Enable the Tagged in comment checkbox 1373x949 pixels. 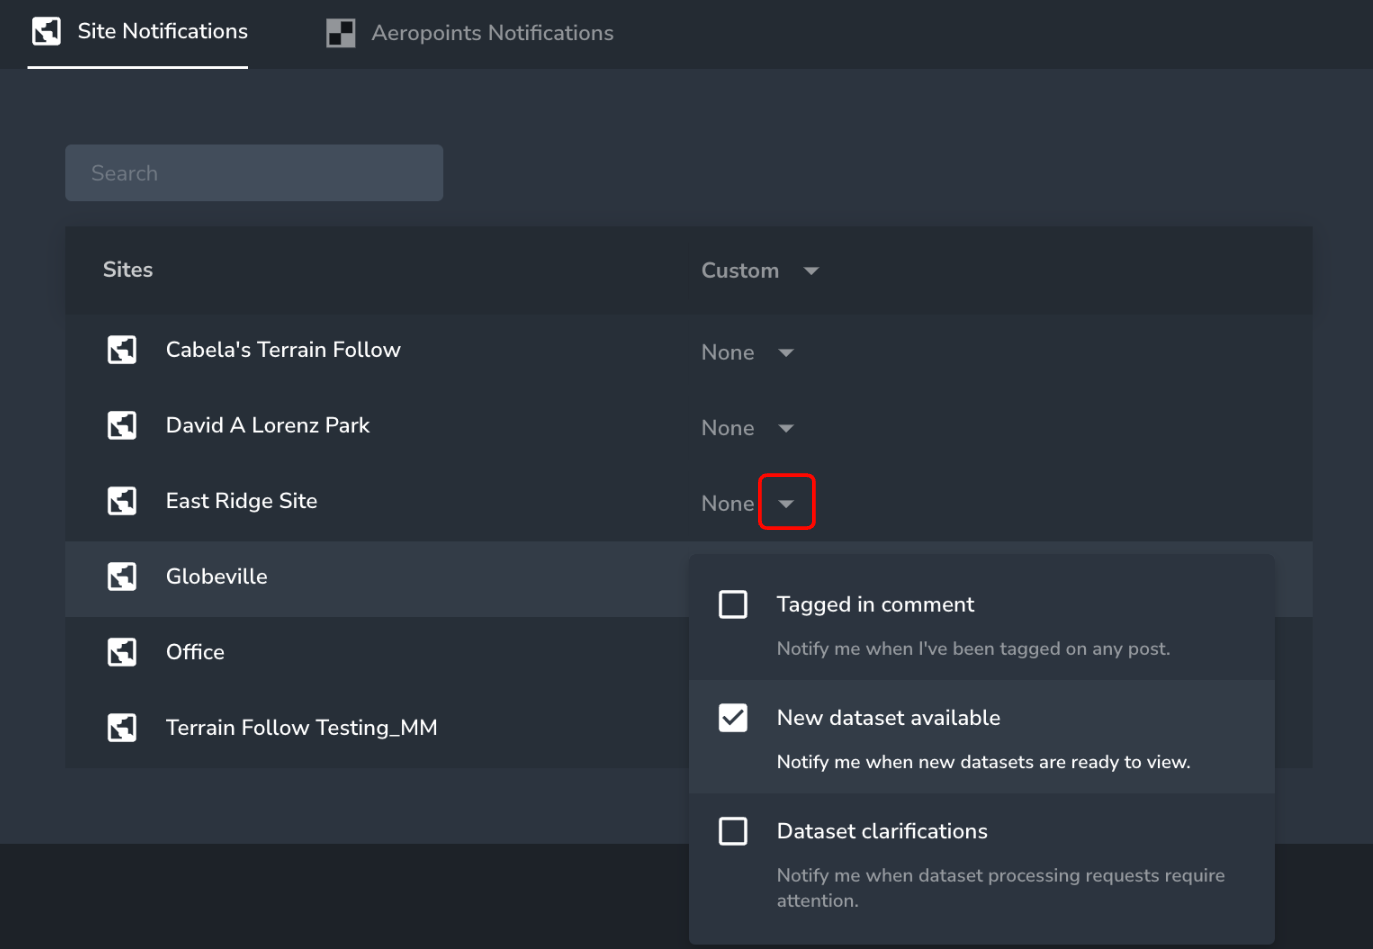click(733, 605)
